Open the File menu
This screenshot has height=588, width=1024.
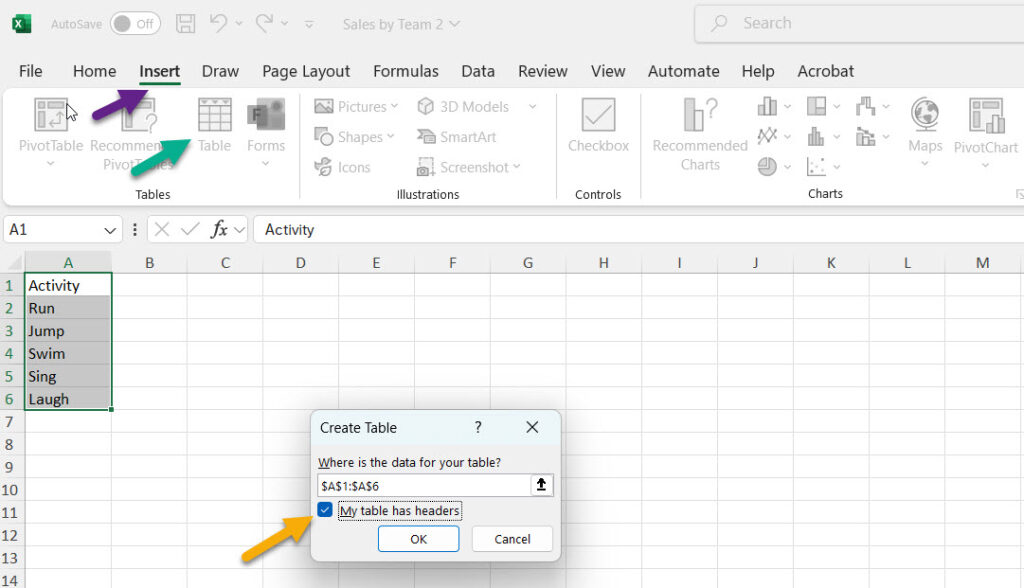point(30,71)
